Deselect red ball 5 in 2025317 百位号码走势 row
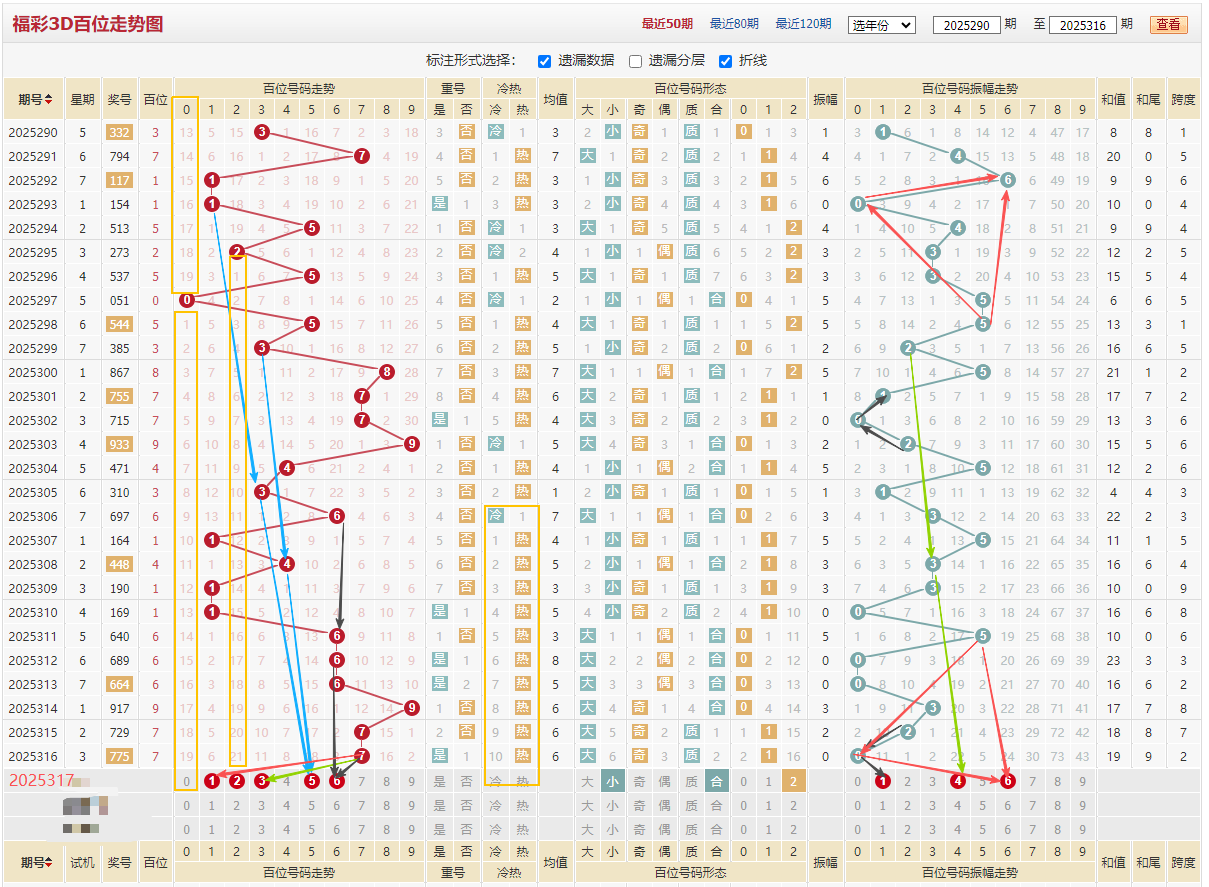 pyautogui.click(x=312, y=781)
